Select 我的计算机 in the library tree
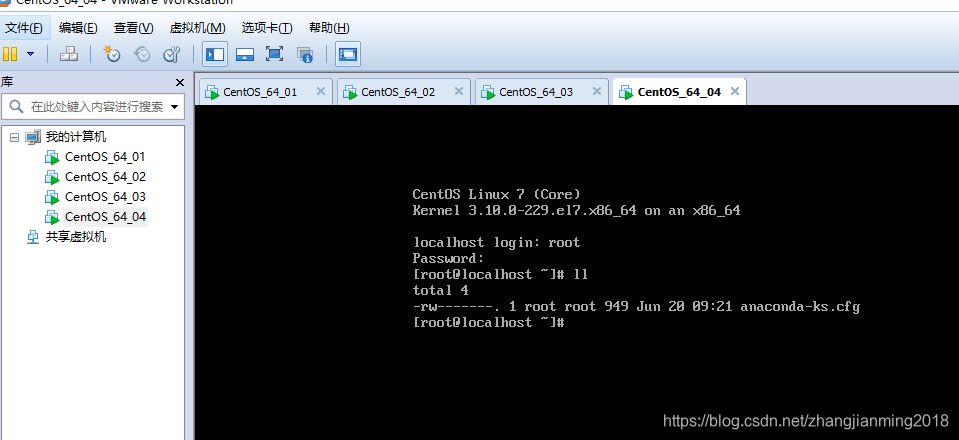Screen dimensions: 959x440 click(x=76, y=137)
